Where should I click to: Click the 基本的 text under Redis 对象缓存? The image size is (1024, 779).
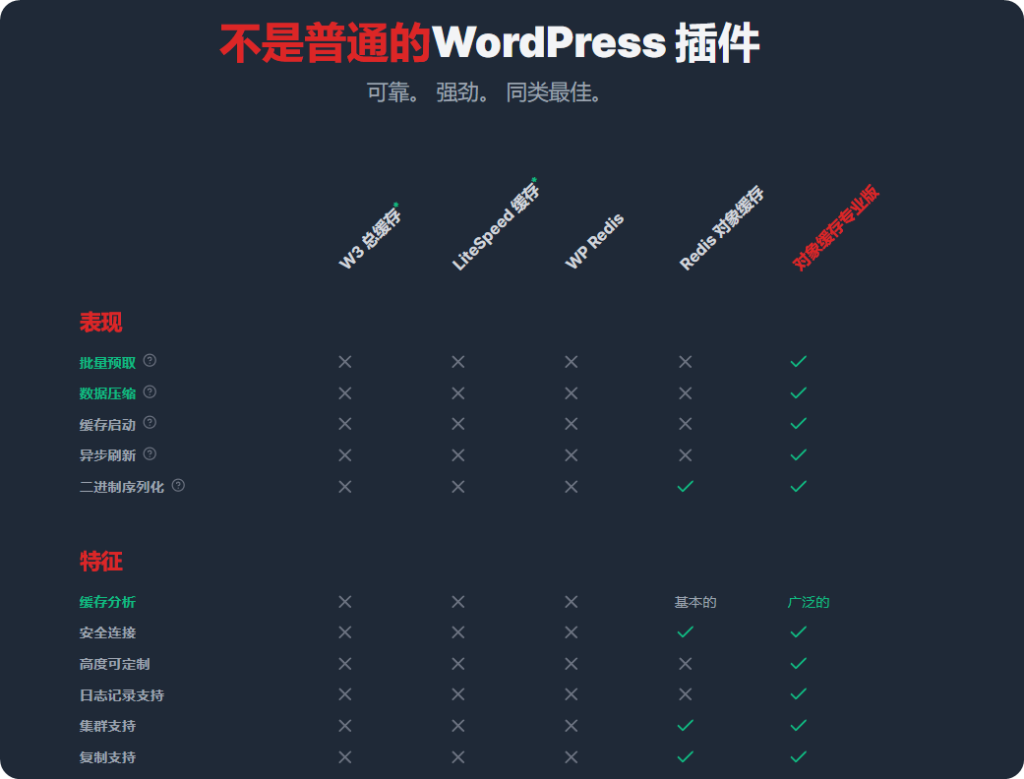(695, 602)
